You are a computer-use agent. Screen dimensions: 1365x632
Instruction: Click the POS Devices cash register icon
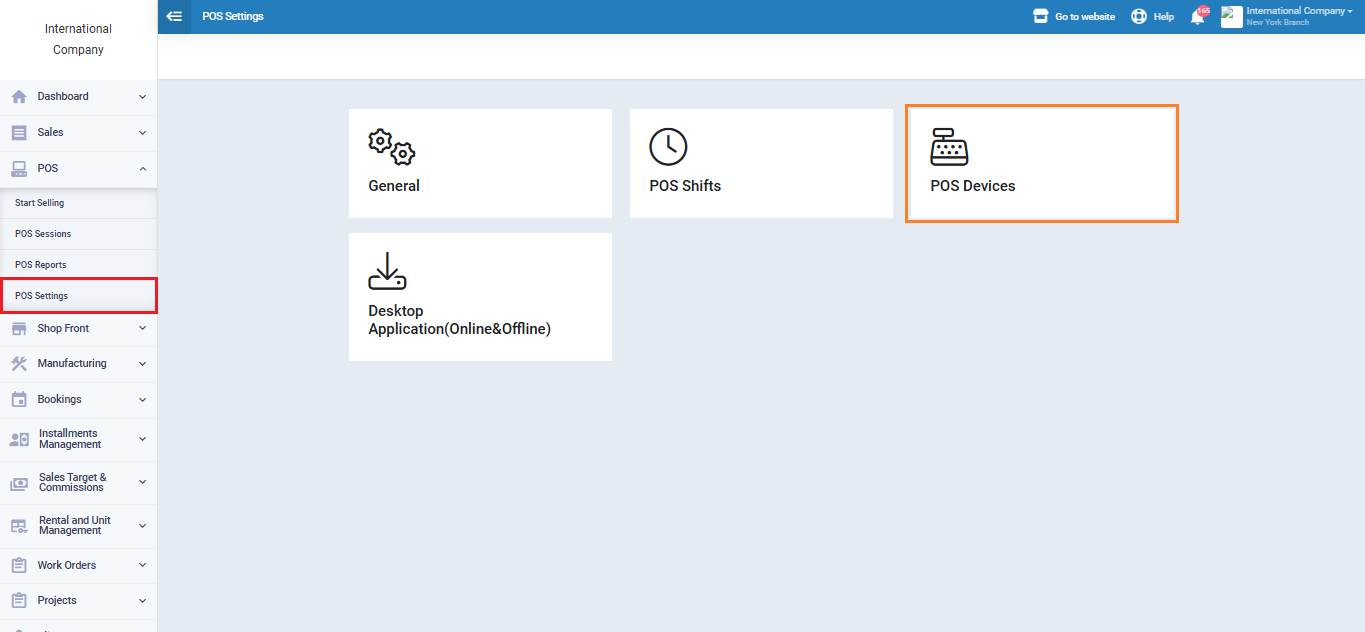[x=949, y=147]
